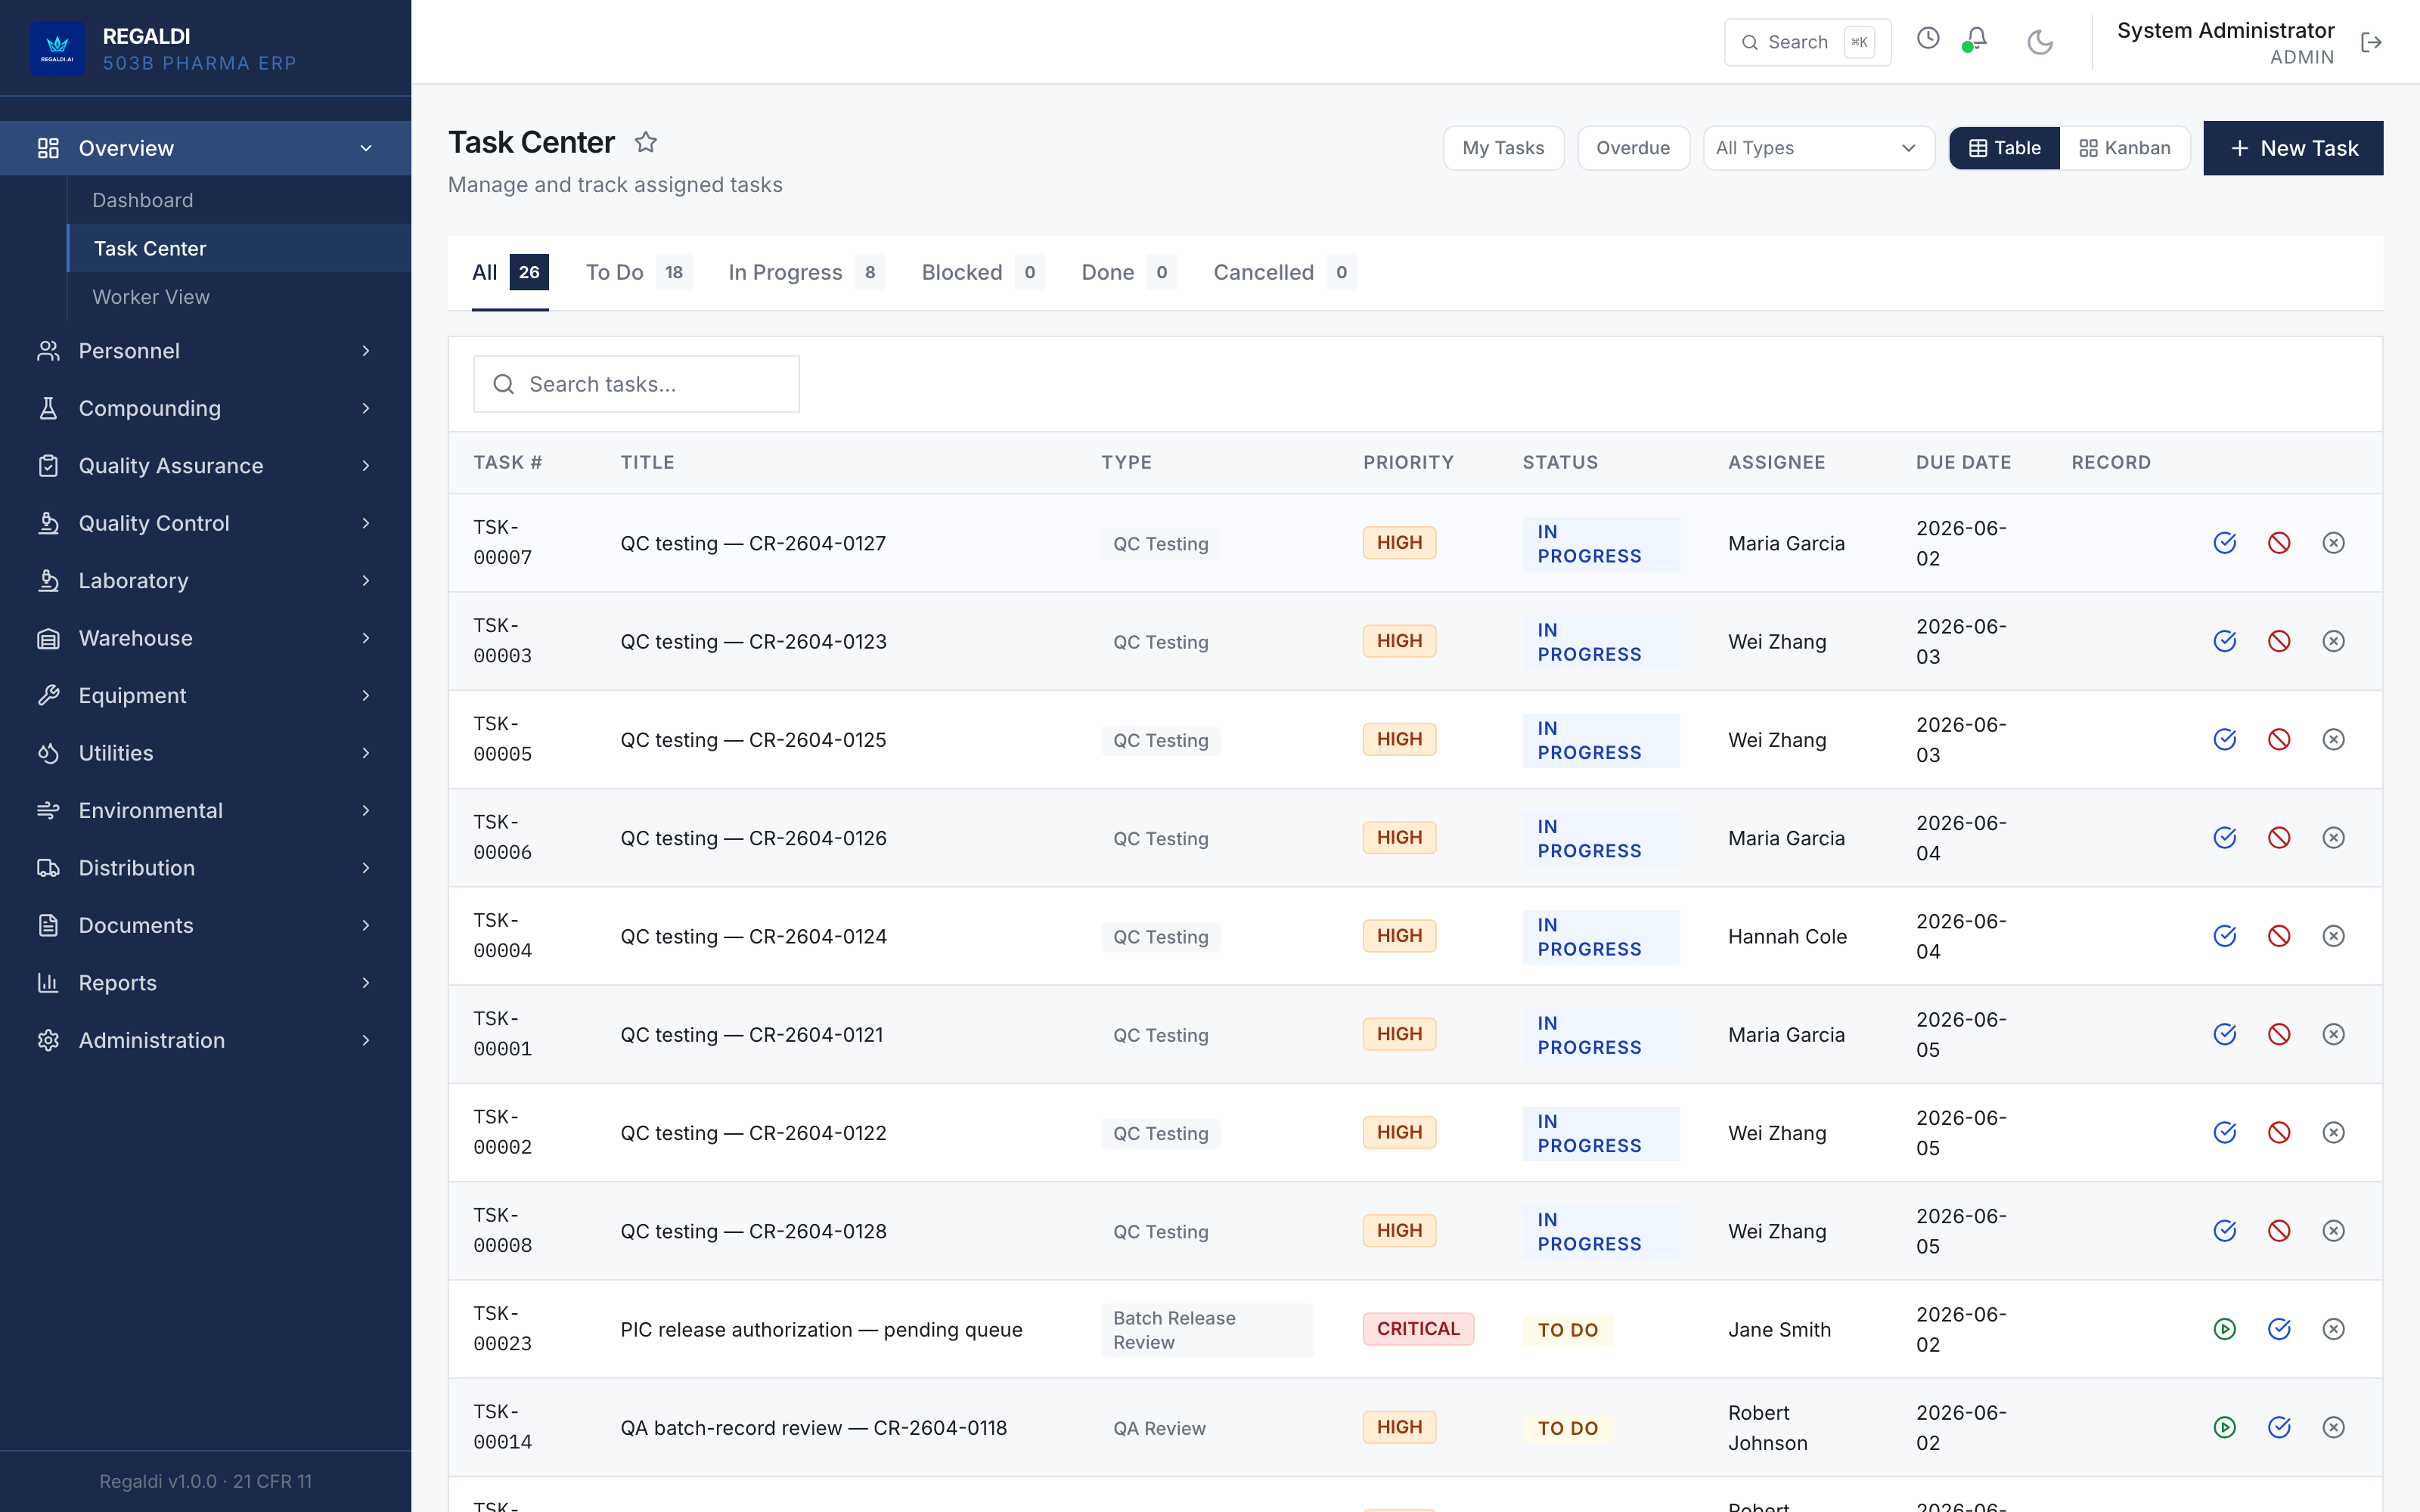Cancel task TSK-00002 X icon

click(2333, 1132)
